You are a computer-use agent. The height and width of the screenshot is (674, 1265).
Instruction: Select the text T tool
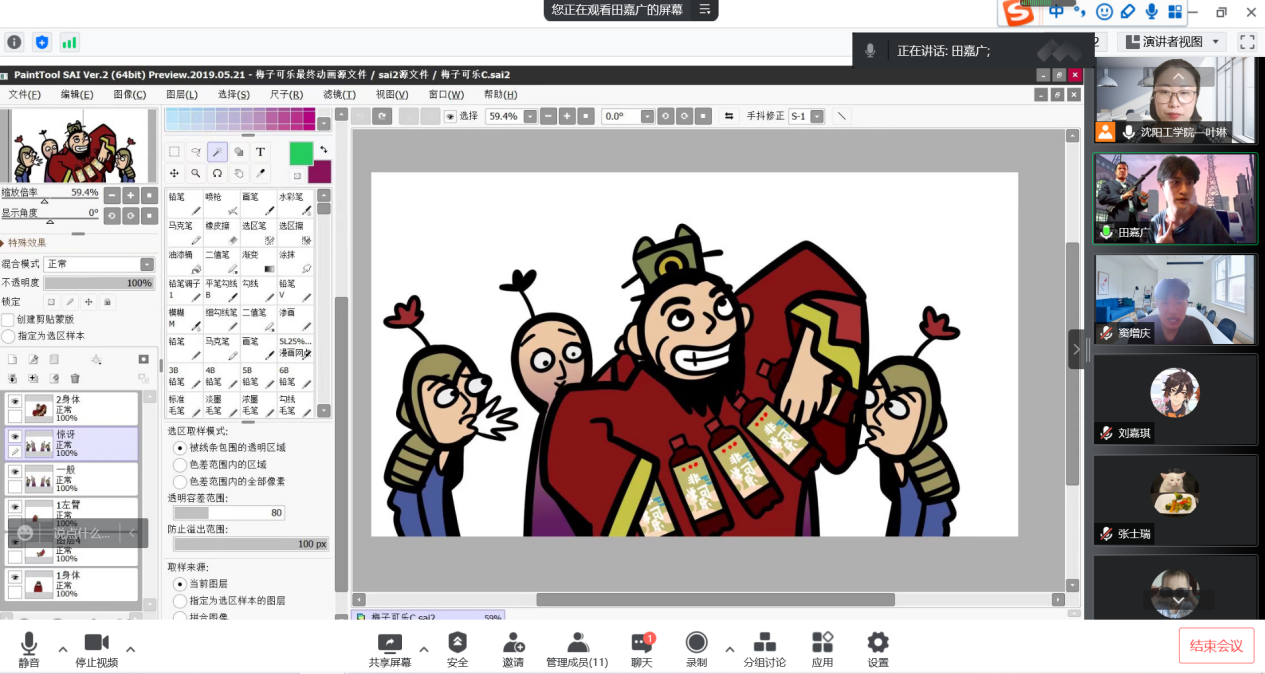[x=260, y=152]
